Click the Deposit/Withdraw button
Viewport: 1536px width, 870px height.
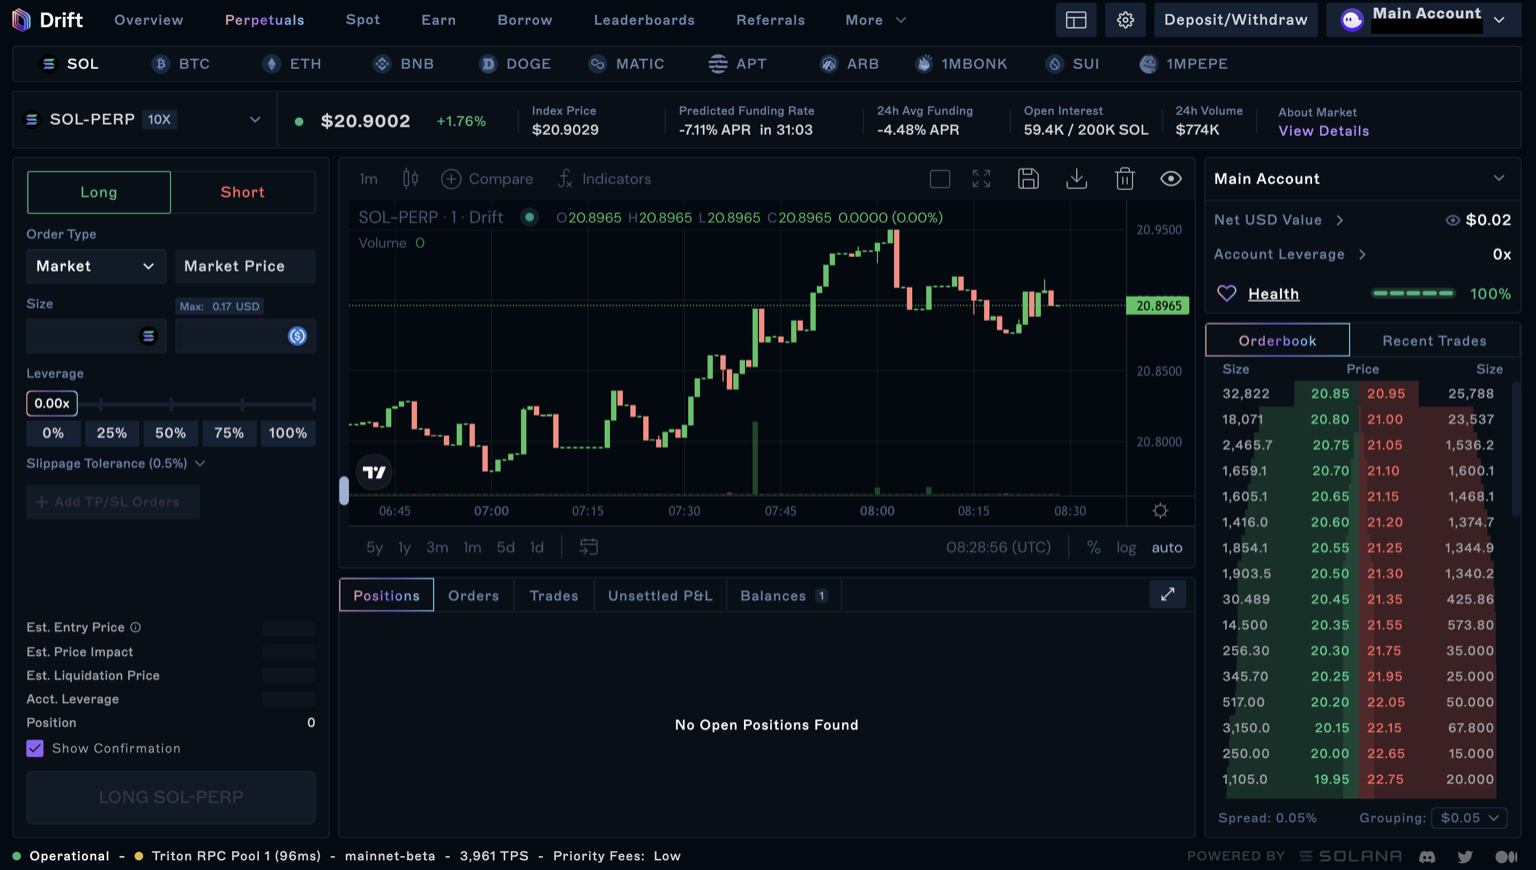1235,19
